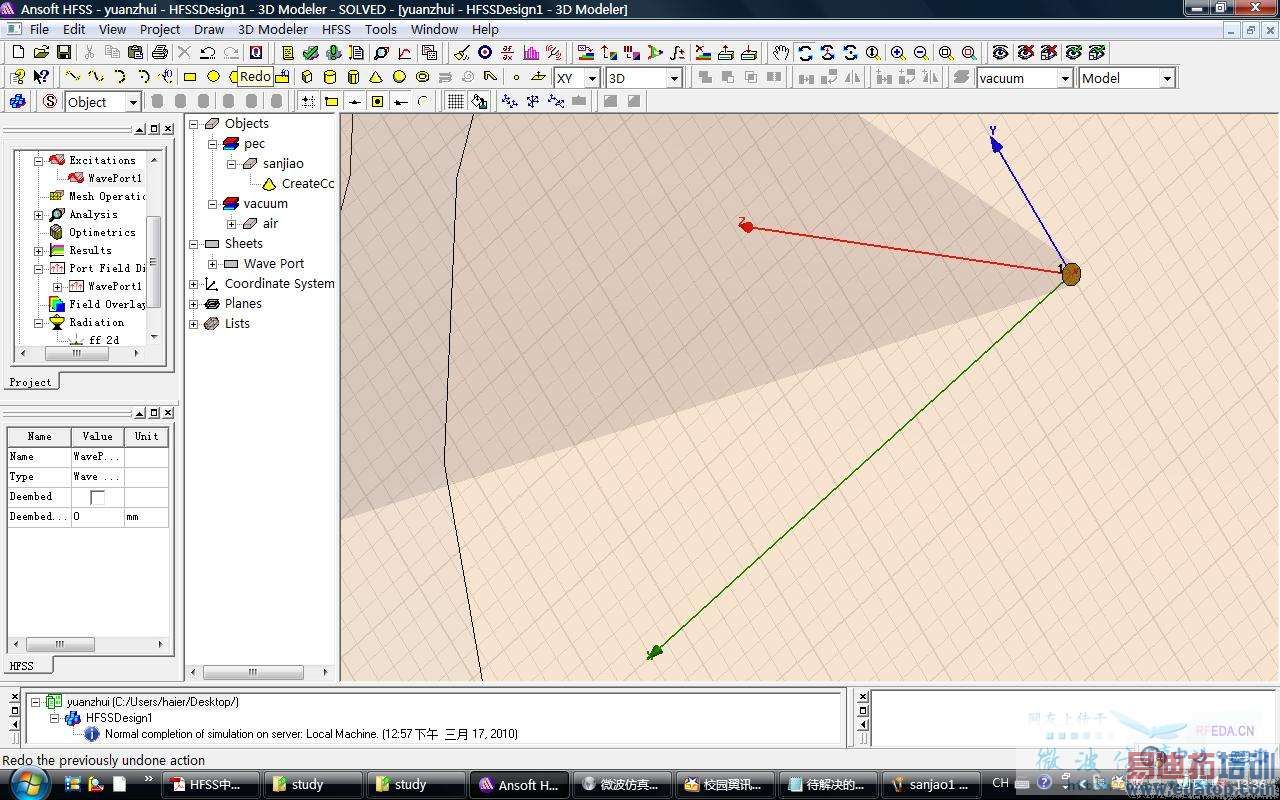Select WavePort1 under Excitations
This screenshot has height=800, width=1280.
(113, 178)
